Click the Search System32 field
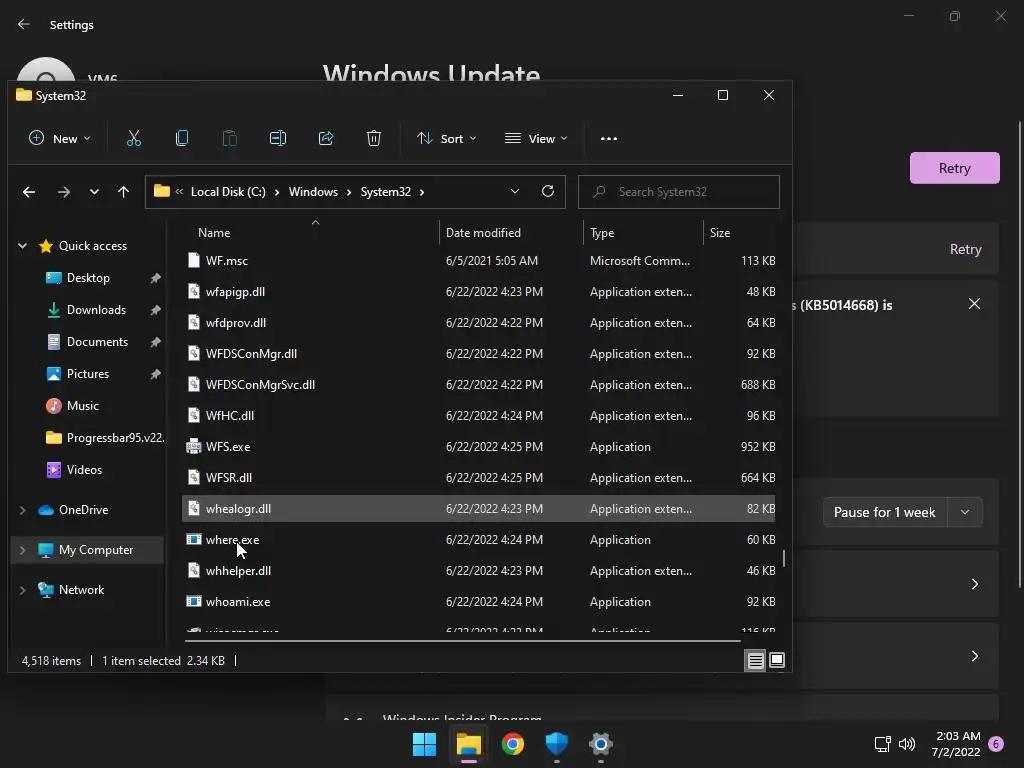The width and height of the screenshot is (1024, 768). [679, 191]
